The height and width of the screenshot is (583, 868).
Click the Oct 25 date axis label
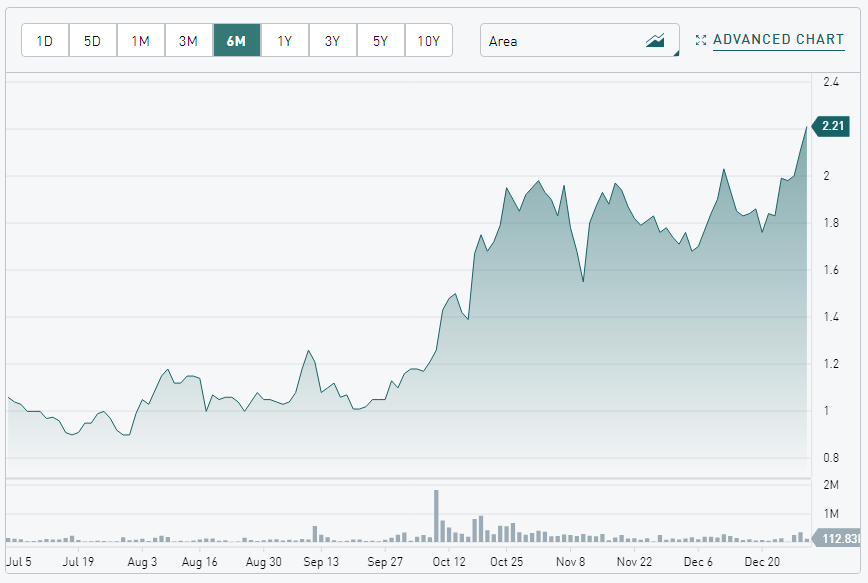tap(507, 561)
